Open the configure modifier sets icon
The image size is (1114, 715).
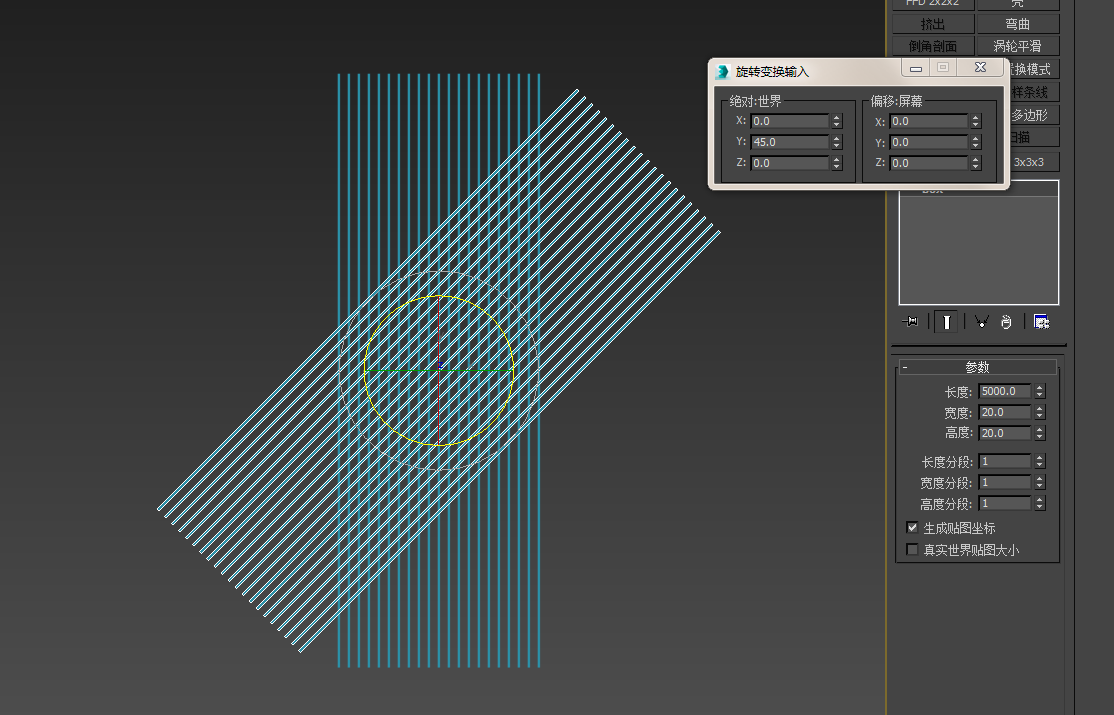click(1042, 322)
